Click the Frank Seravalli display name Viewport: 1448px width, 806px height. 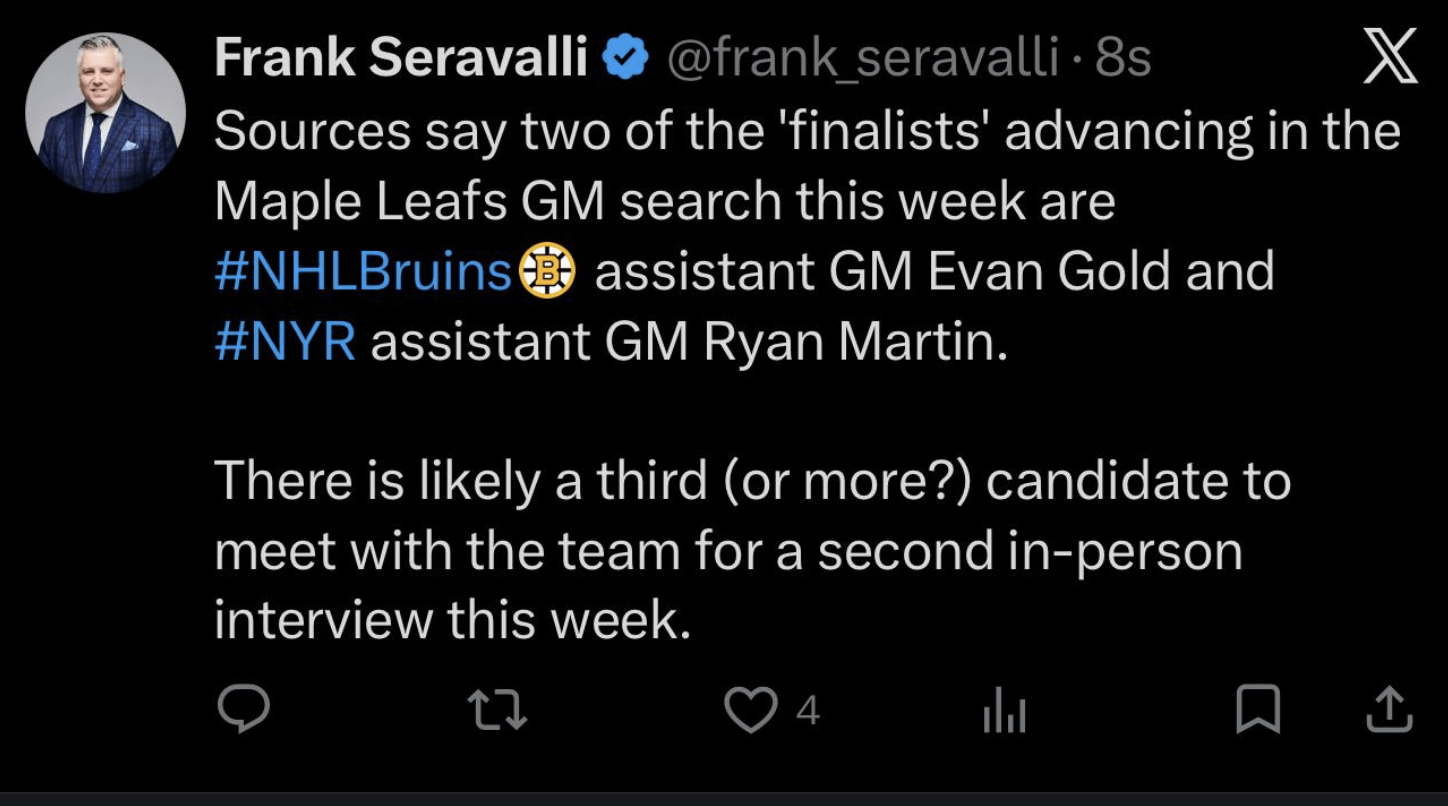point(401,59)
